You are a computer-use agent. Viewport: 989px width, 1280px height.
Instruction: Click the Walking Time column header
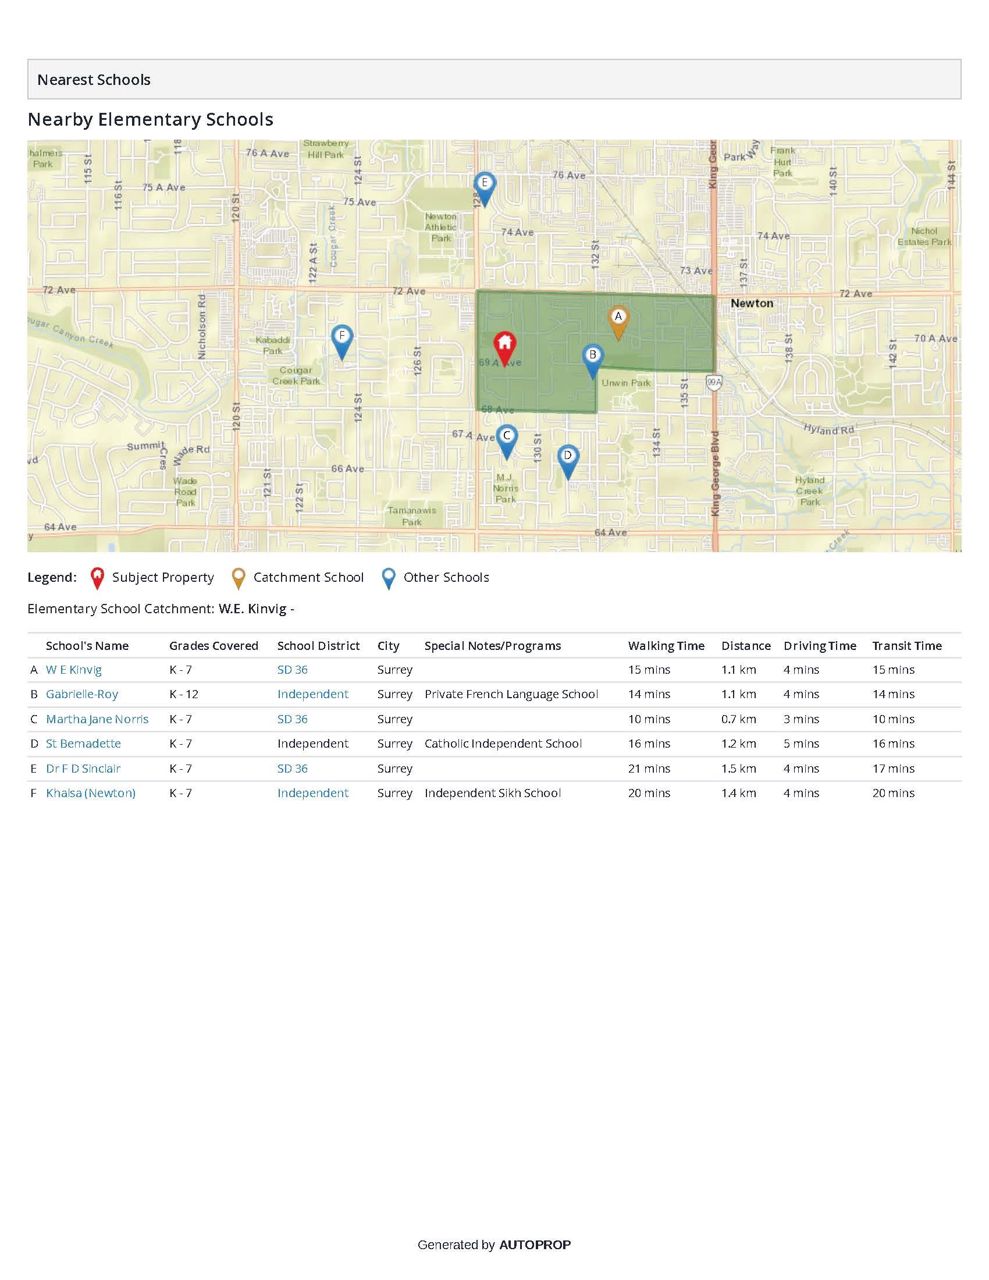coord(666,646)
